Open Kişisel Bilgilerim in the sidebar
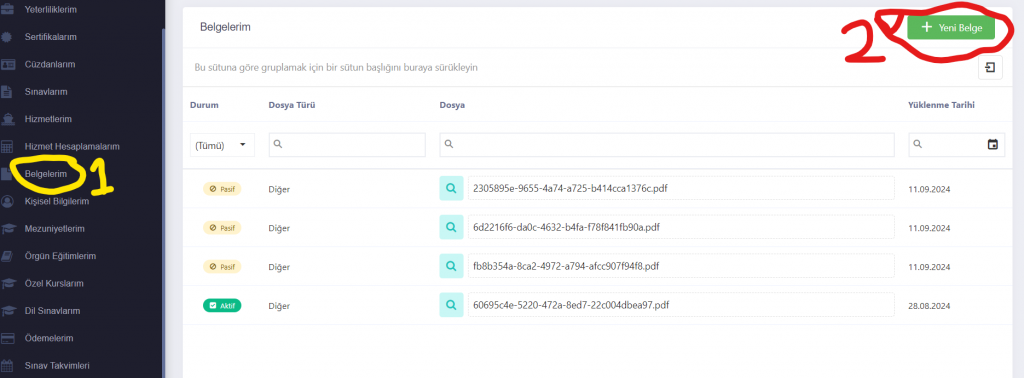 pyautogui.click(x=56, y=201)
